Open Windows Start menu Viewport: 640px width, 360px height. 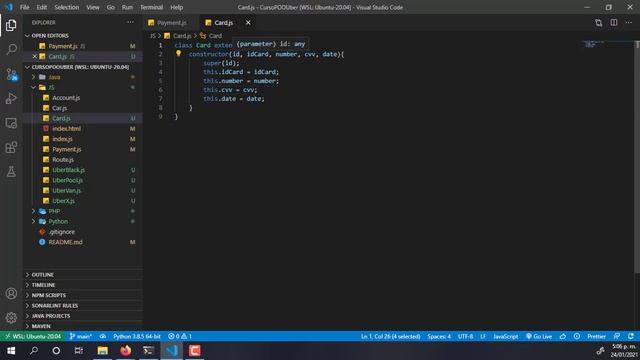[11, 351]
